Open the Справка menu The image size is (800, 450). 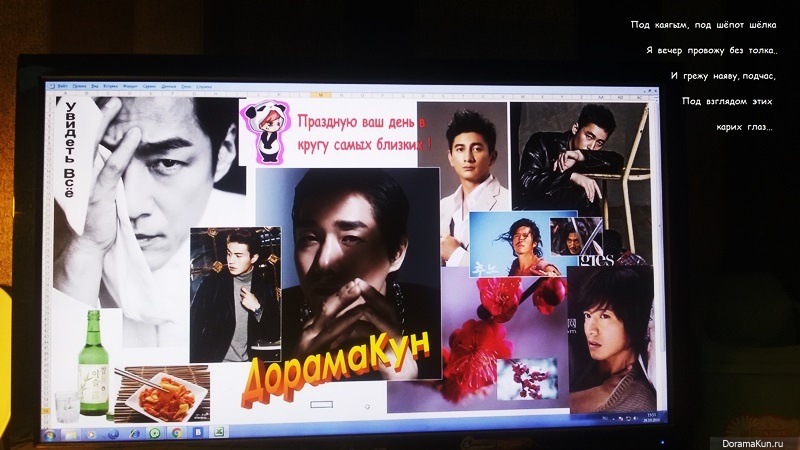(x=204, y=86)
